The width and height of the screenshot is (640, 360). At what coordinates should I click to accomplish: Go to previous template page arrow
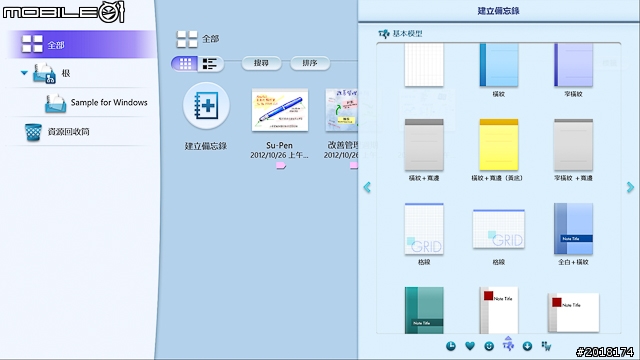(x=367, y=187)
